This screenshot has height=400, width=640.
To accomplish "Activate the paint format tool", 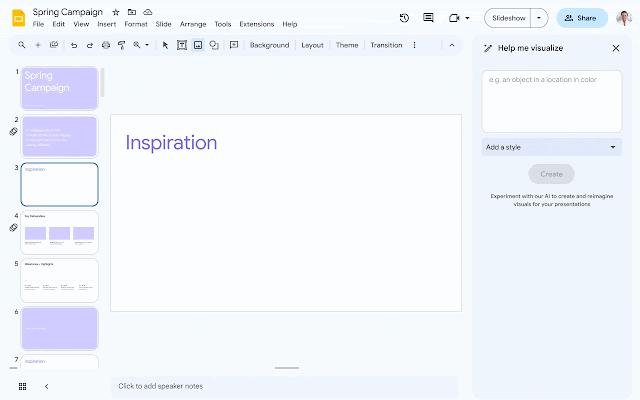I will tap(121, 45).
